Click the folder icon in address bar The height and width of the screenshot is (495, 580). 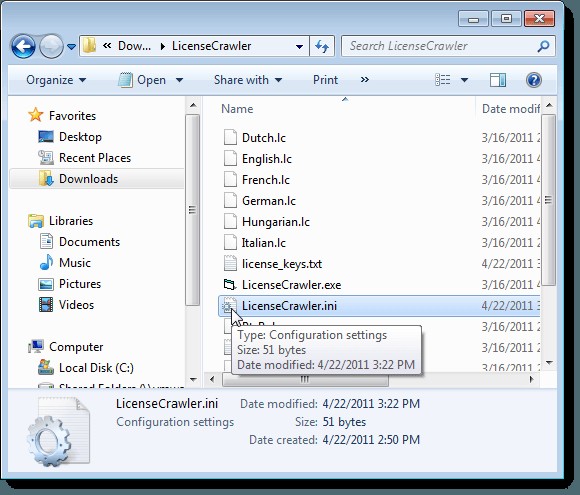(89, 46)
